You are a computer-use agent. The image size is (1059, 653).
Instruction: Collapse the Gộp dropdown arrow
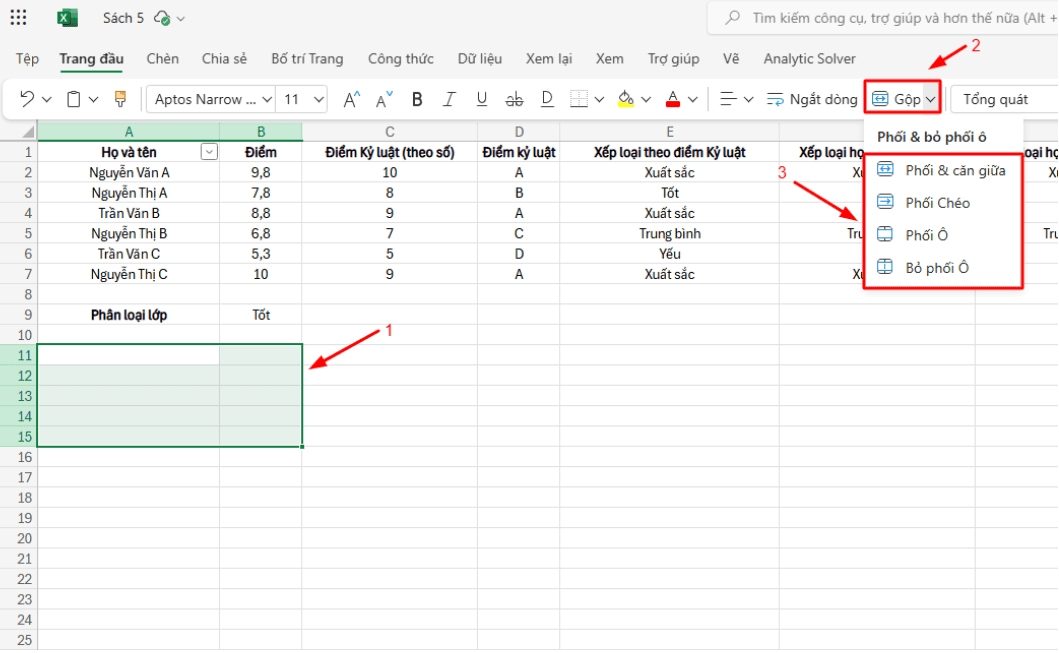[x=931, y=100]
